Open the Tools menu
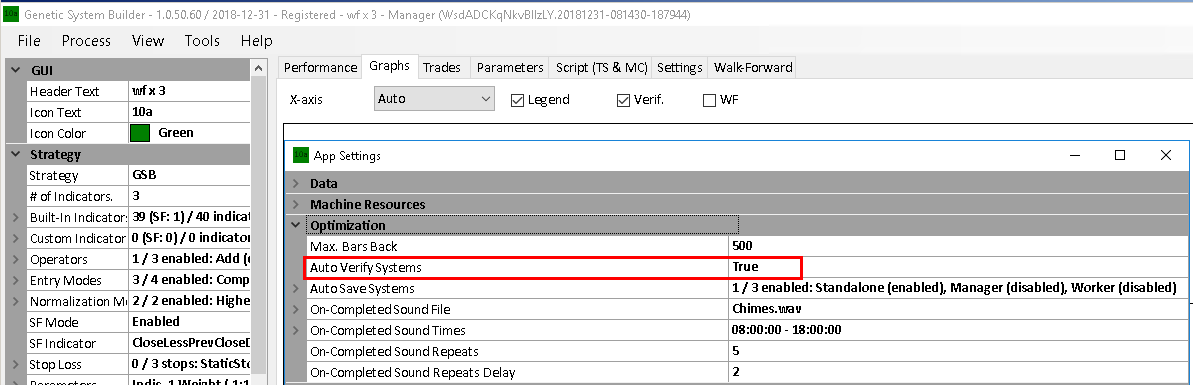1193x385 pixels. [202, 41]
